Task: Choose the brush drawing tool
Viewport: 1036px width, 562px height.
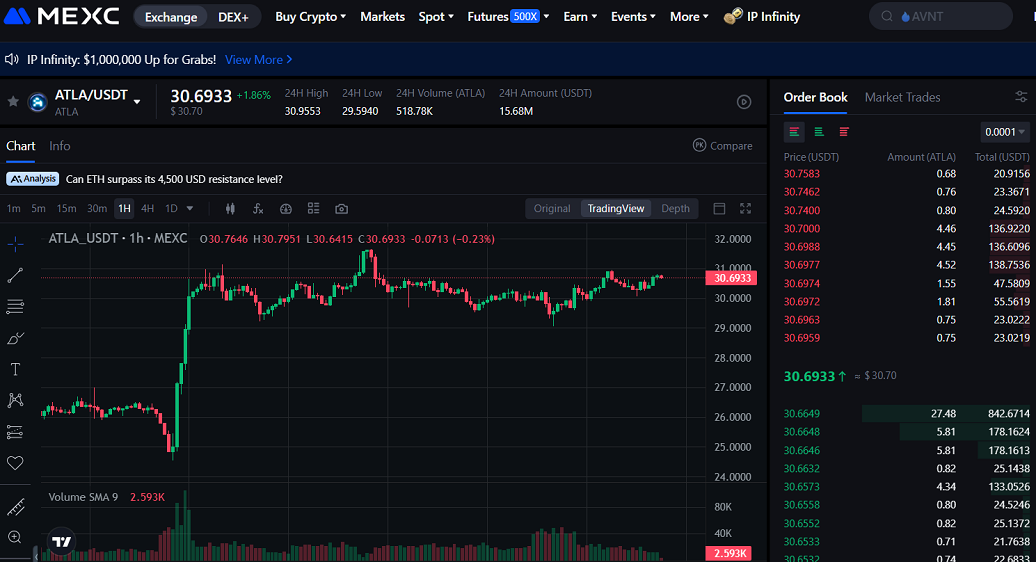Action: [x=15, y=338]
